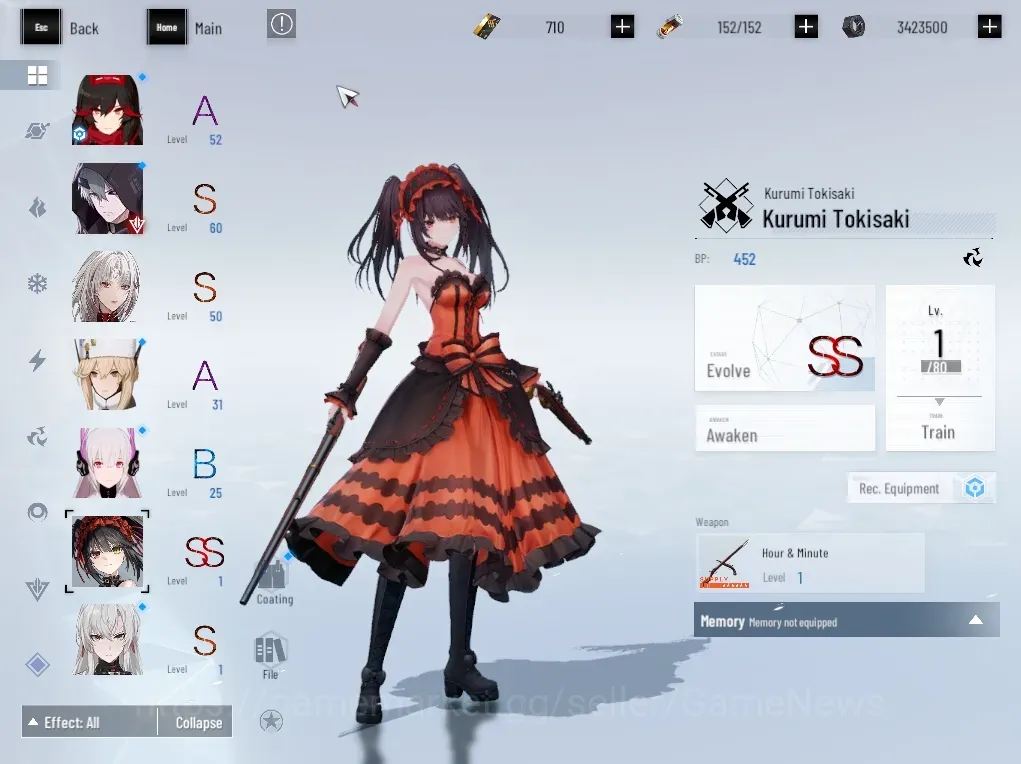Click the Esc Back button
This screenshot has height=764, width=1021.
pyautogui.click(x=60, y=27)
